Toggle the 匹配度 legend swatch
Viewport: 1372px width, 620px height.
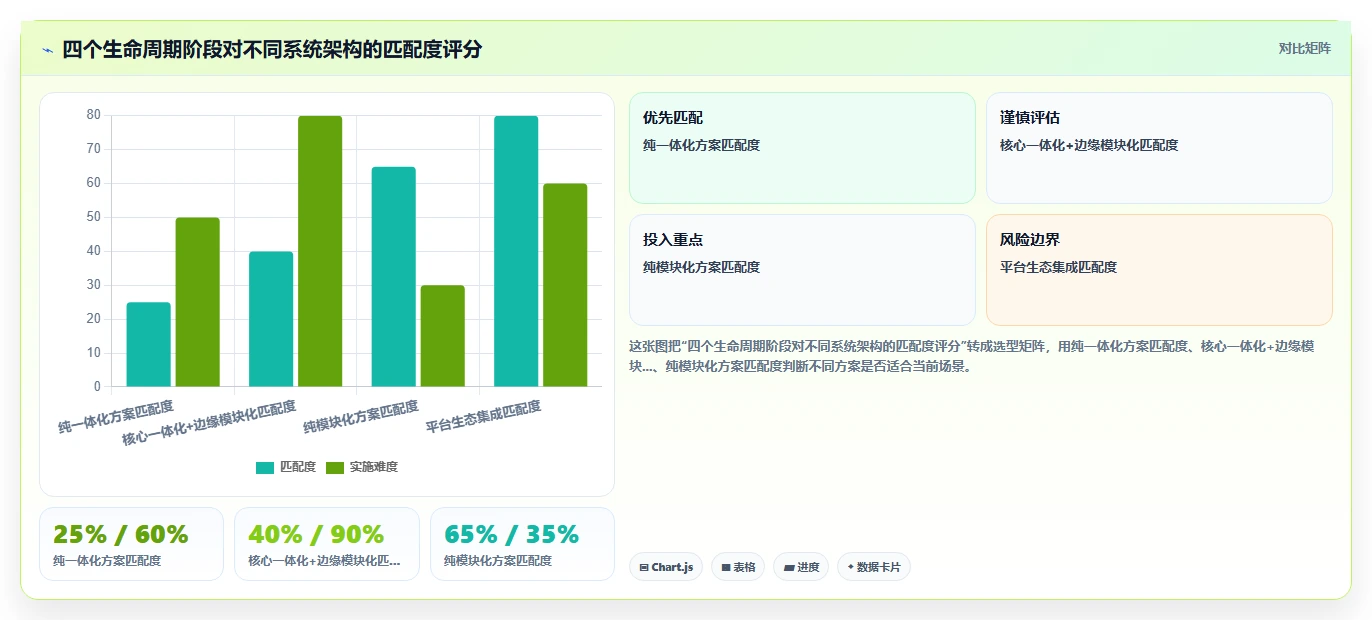[265, 468]
